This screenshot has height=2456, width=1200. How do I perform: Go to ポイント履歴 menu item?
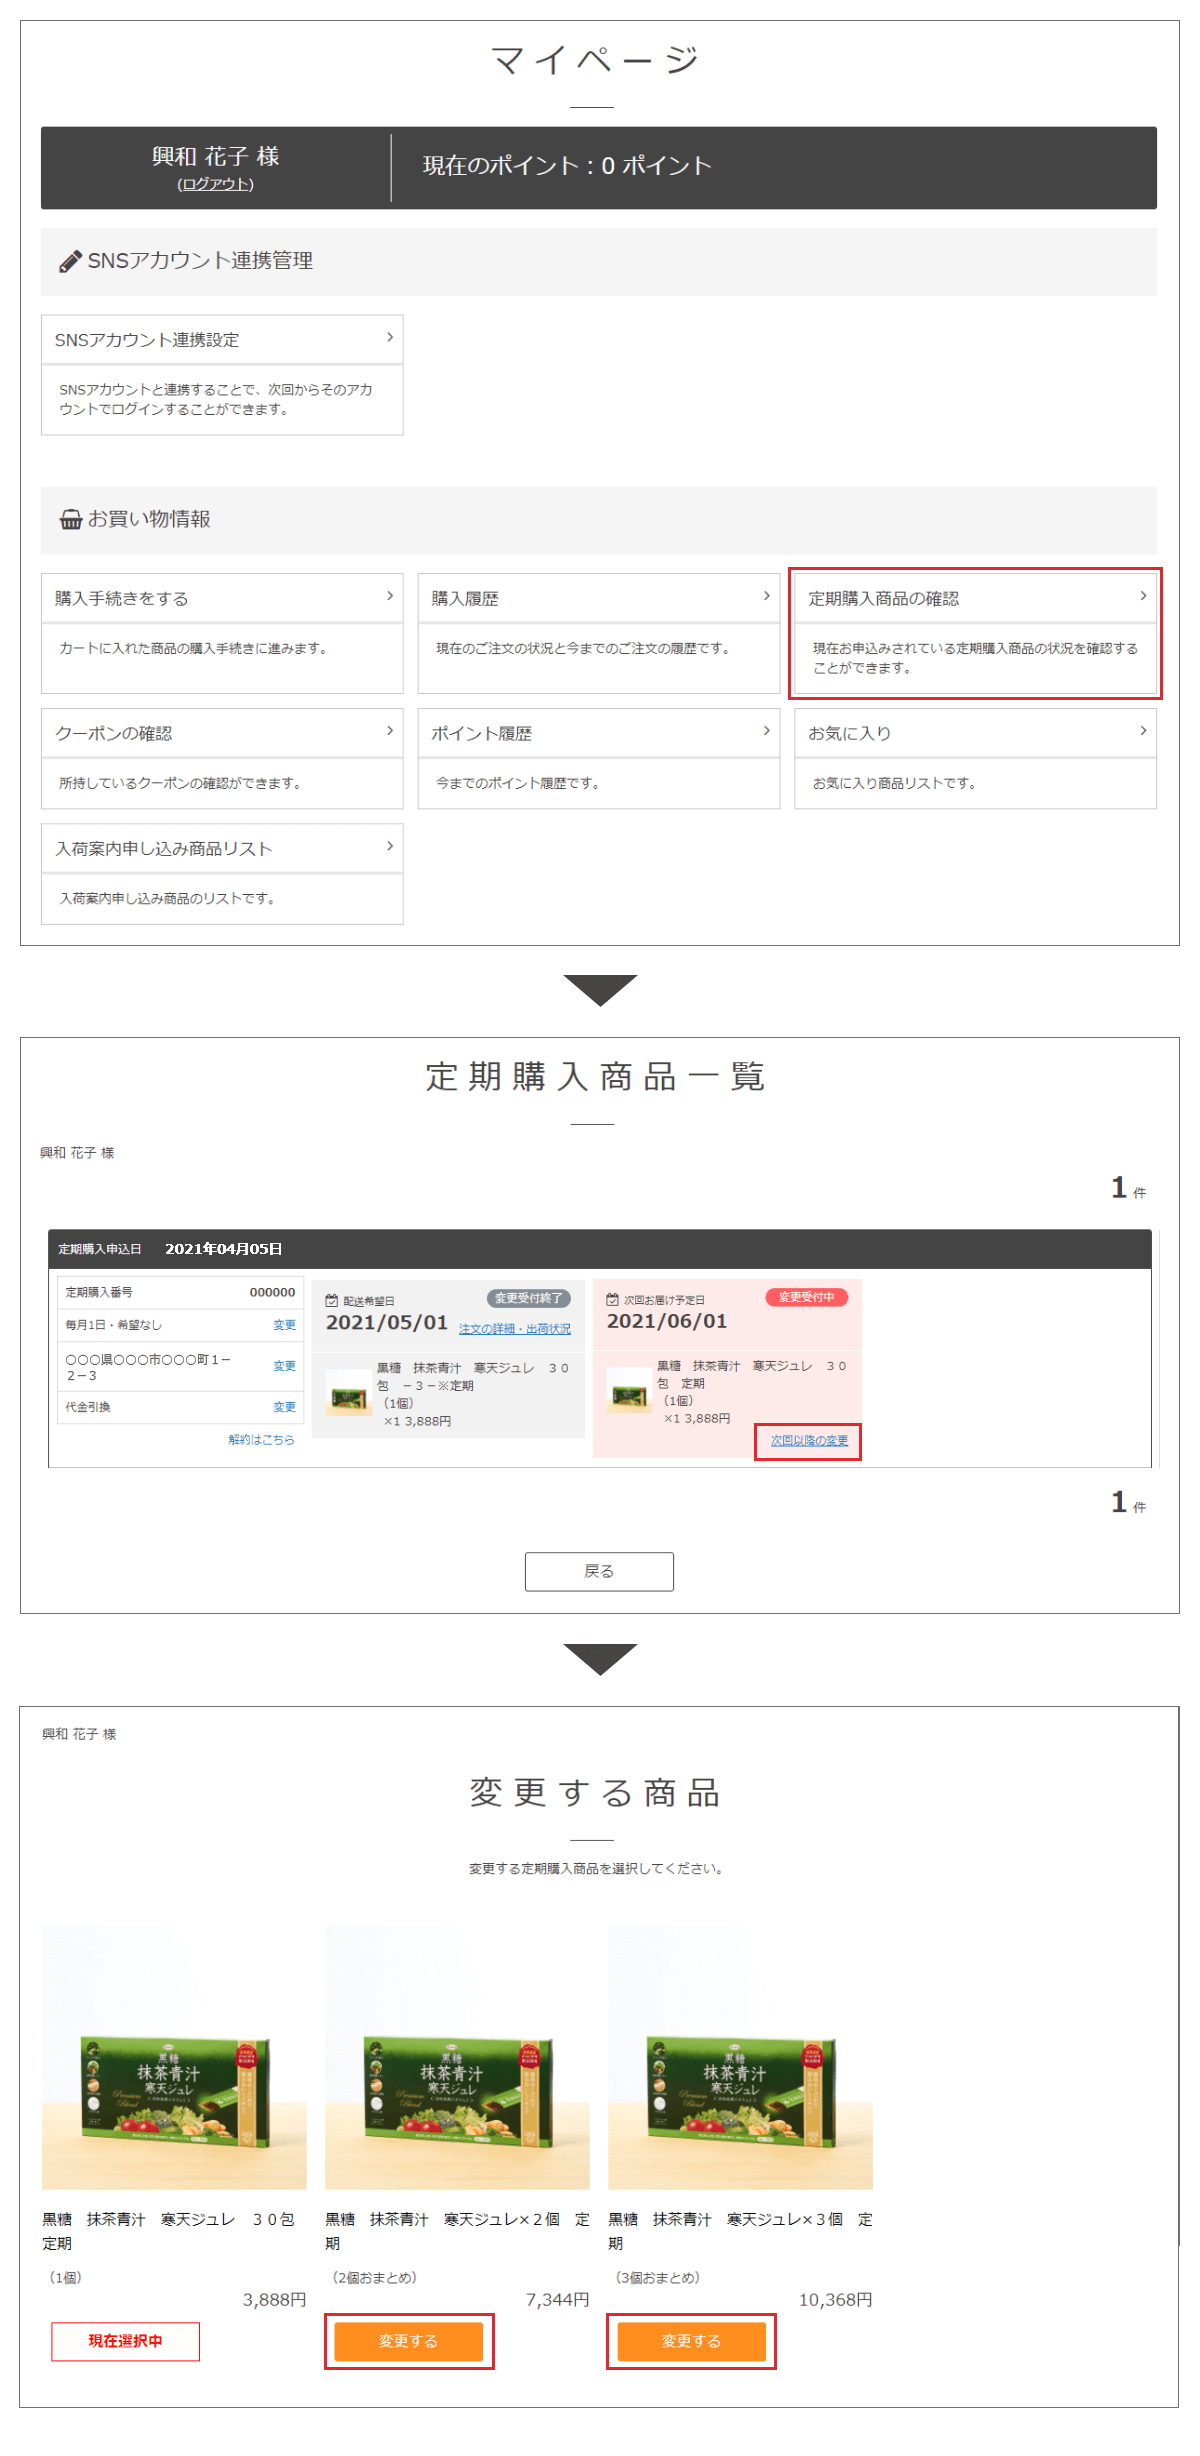tap(597, 733)
